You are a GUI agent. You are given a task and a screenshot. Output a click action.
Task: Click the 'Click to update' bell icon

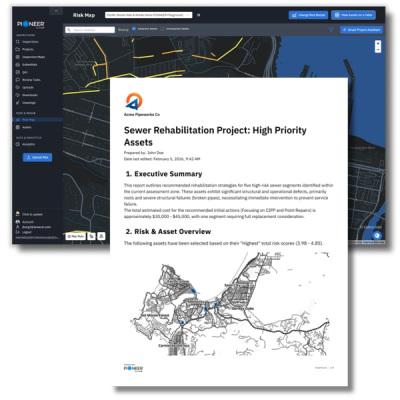[x=18, y=214]
